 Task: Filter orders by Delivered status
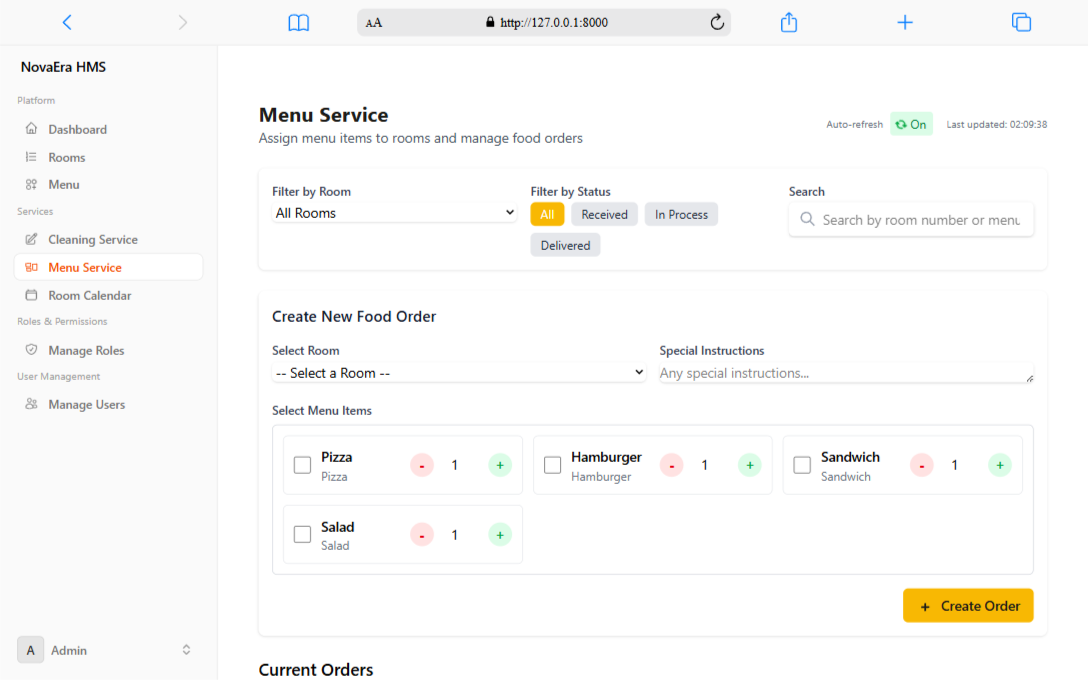(566, 245)
